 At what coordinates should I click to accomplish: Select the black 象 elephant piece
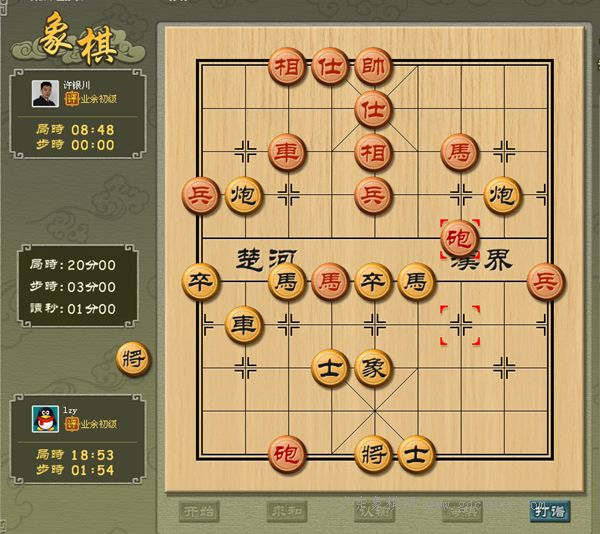tap(373, 368)
